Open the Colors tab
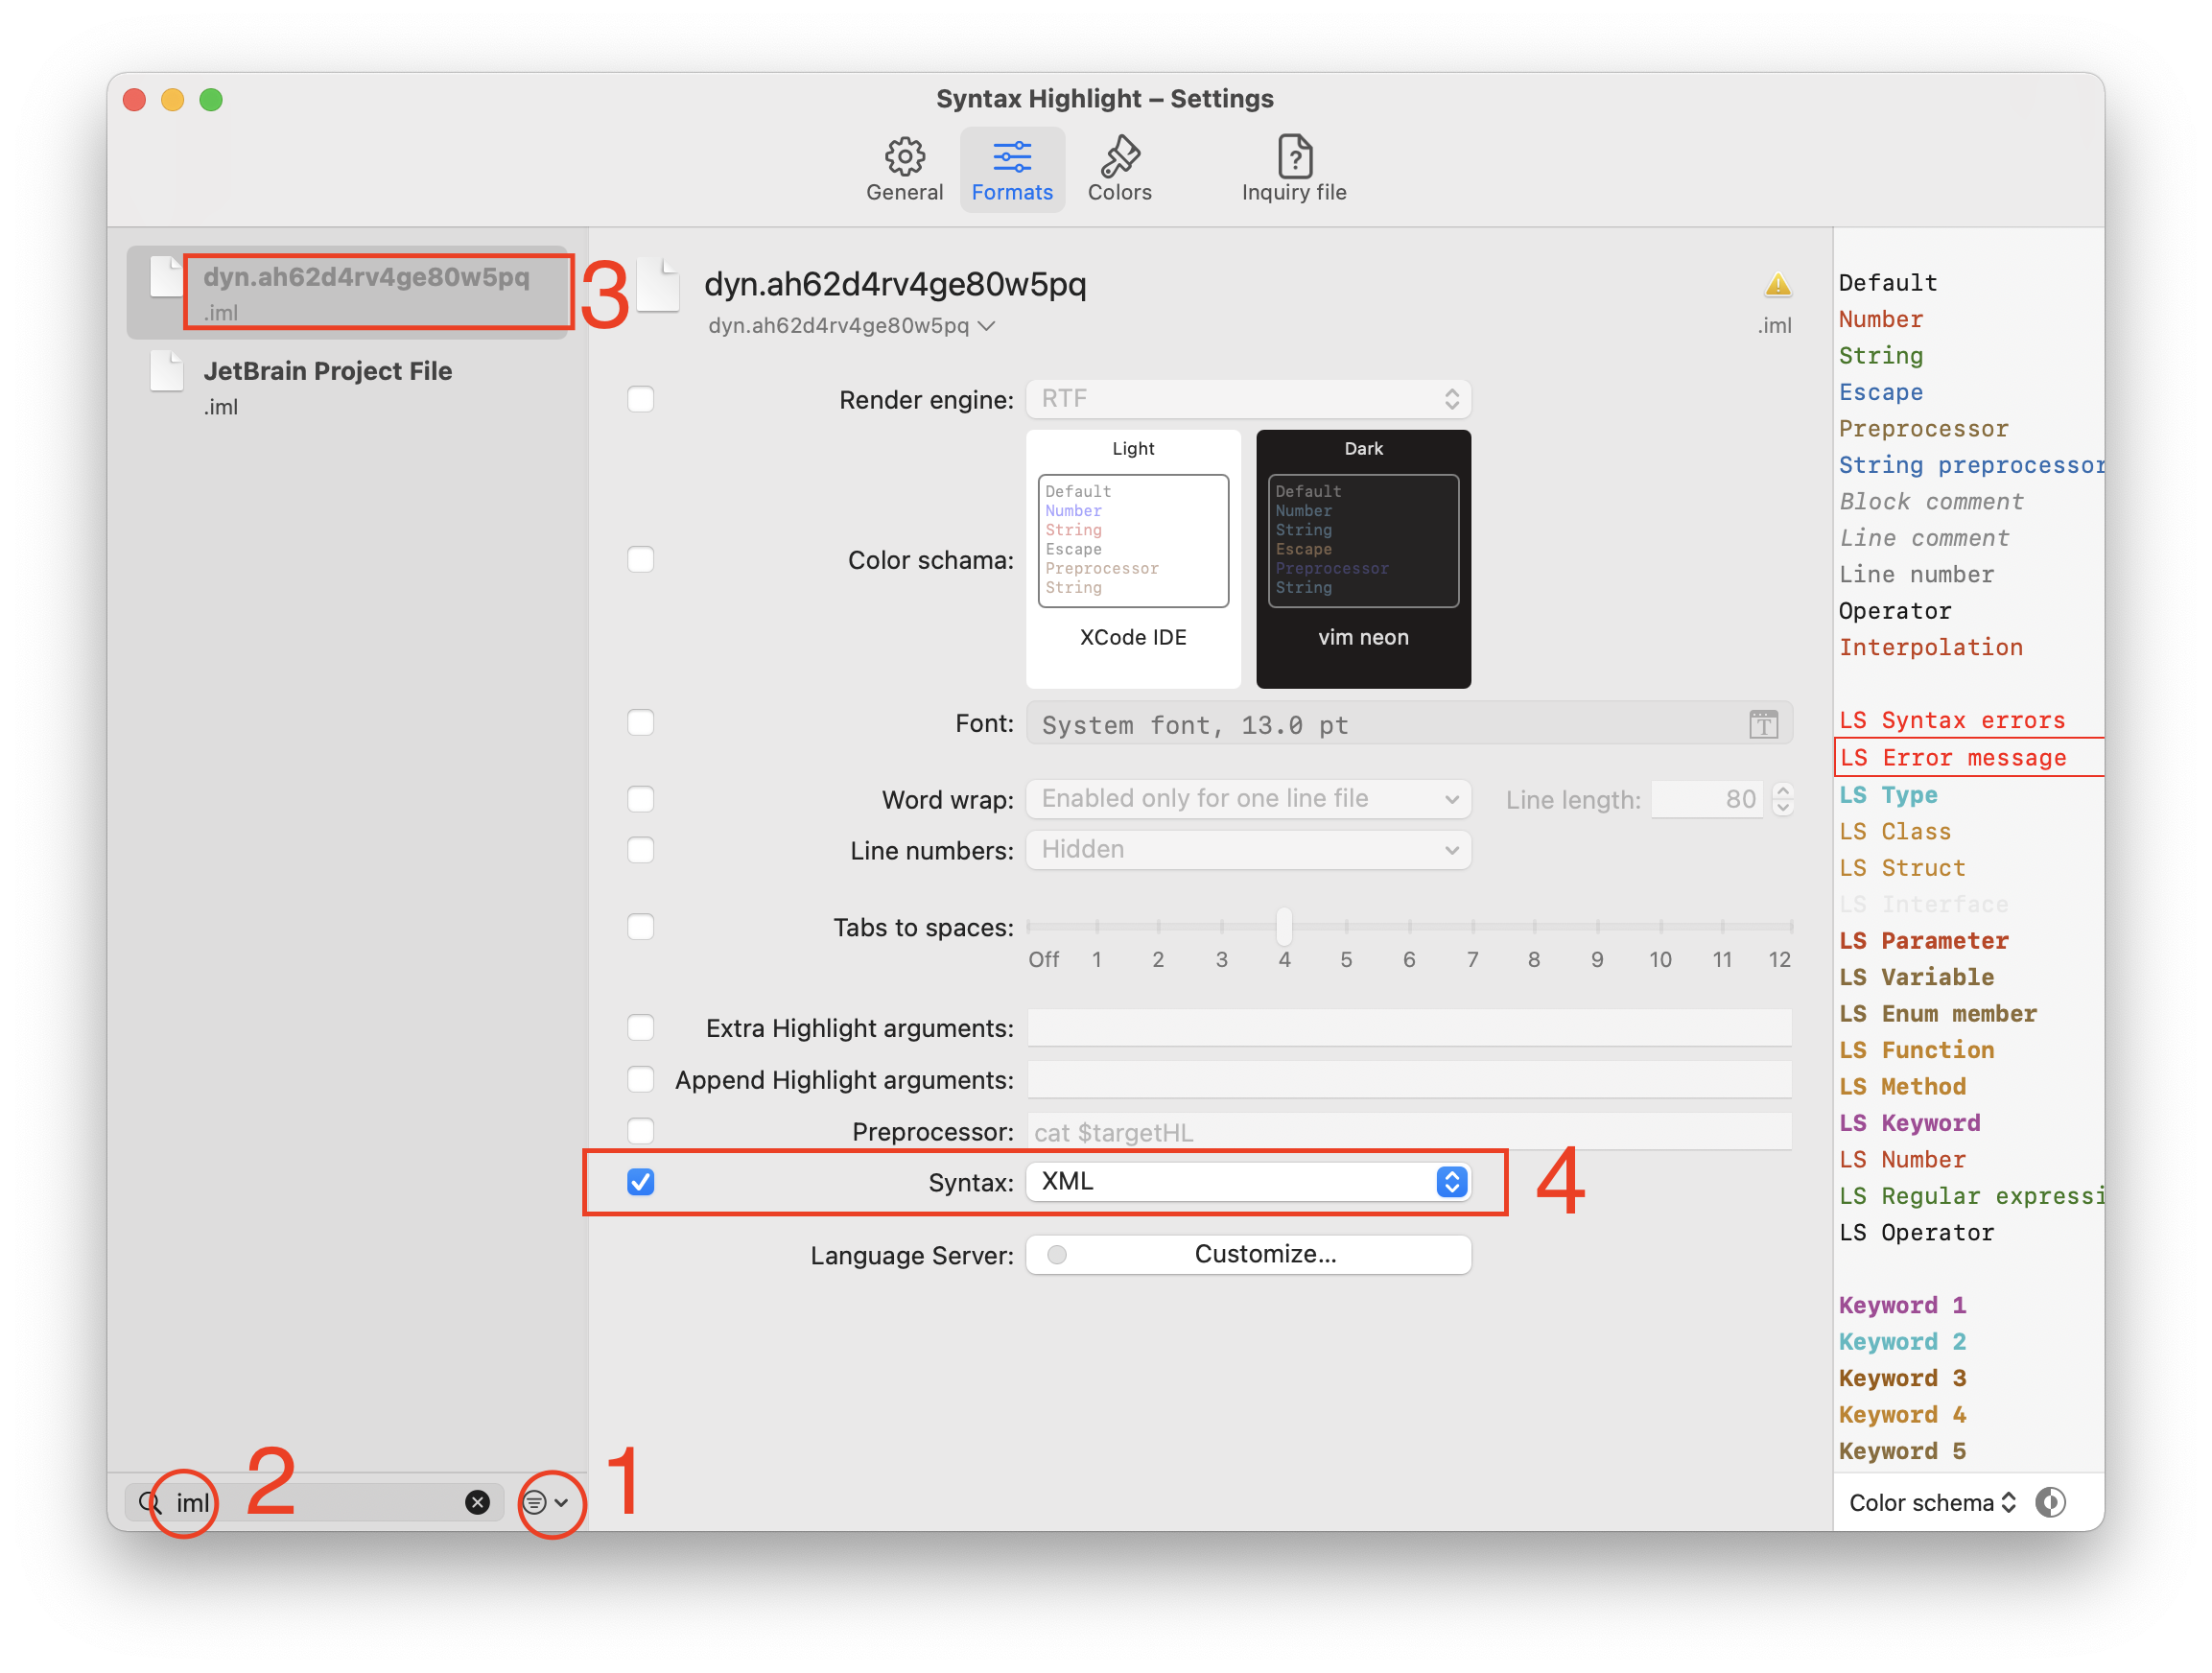The image size is (2212, 1673). point(1119,169)
